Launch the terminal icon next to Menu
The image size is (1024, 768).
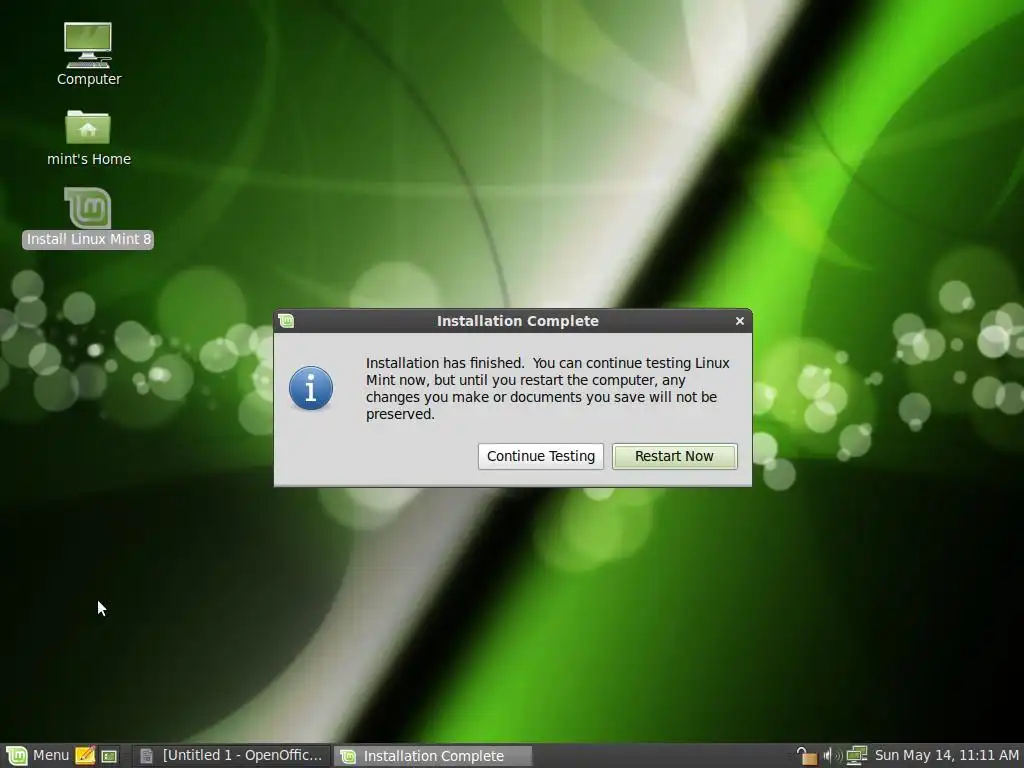pyautogui.click(x=109, y=756)
